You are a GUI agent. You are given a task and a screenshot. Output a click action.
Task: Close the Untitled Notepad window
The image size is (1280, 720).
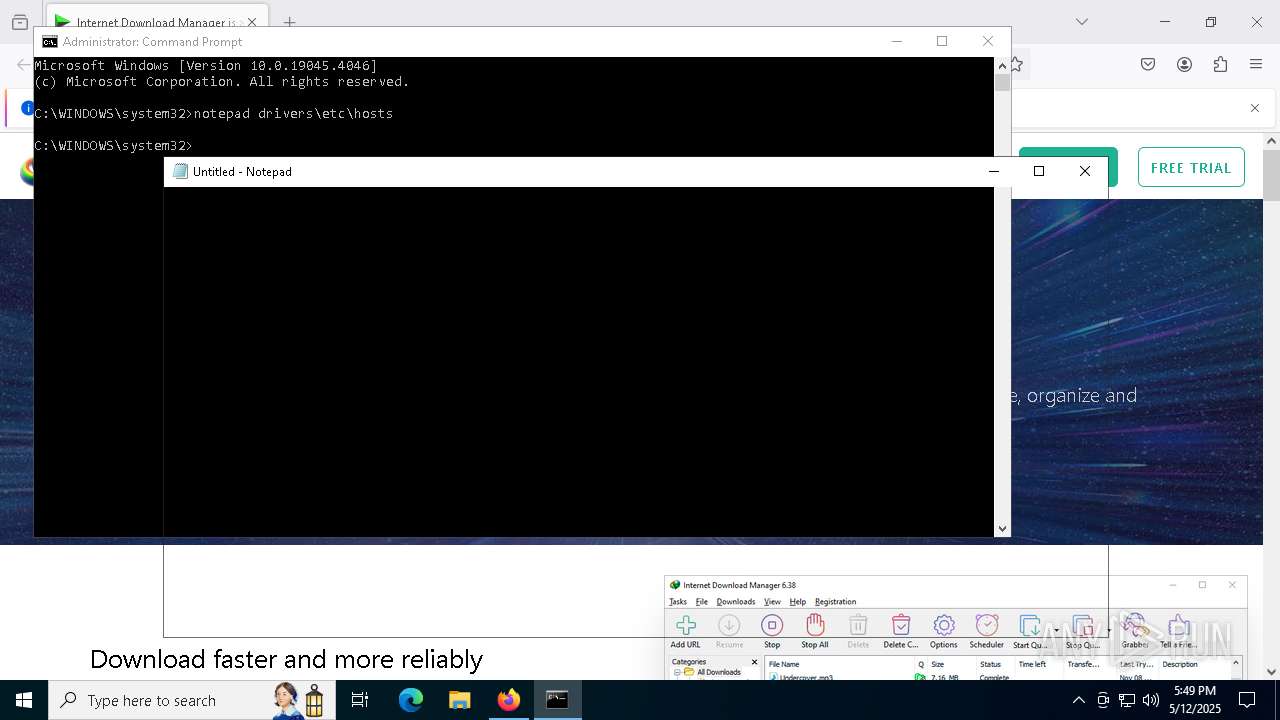point(1085,171)
